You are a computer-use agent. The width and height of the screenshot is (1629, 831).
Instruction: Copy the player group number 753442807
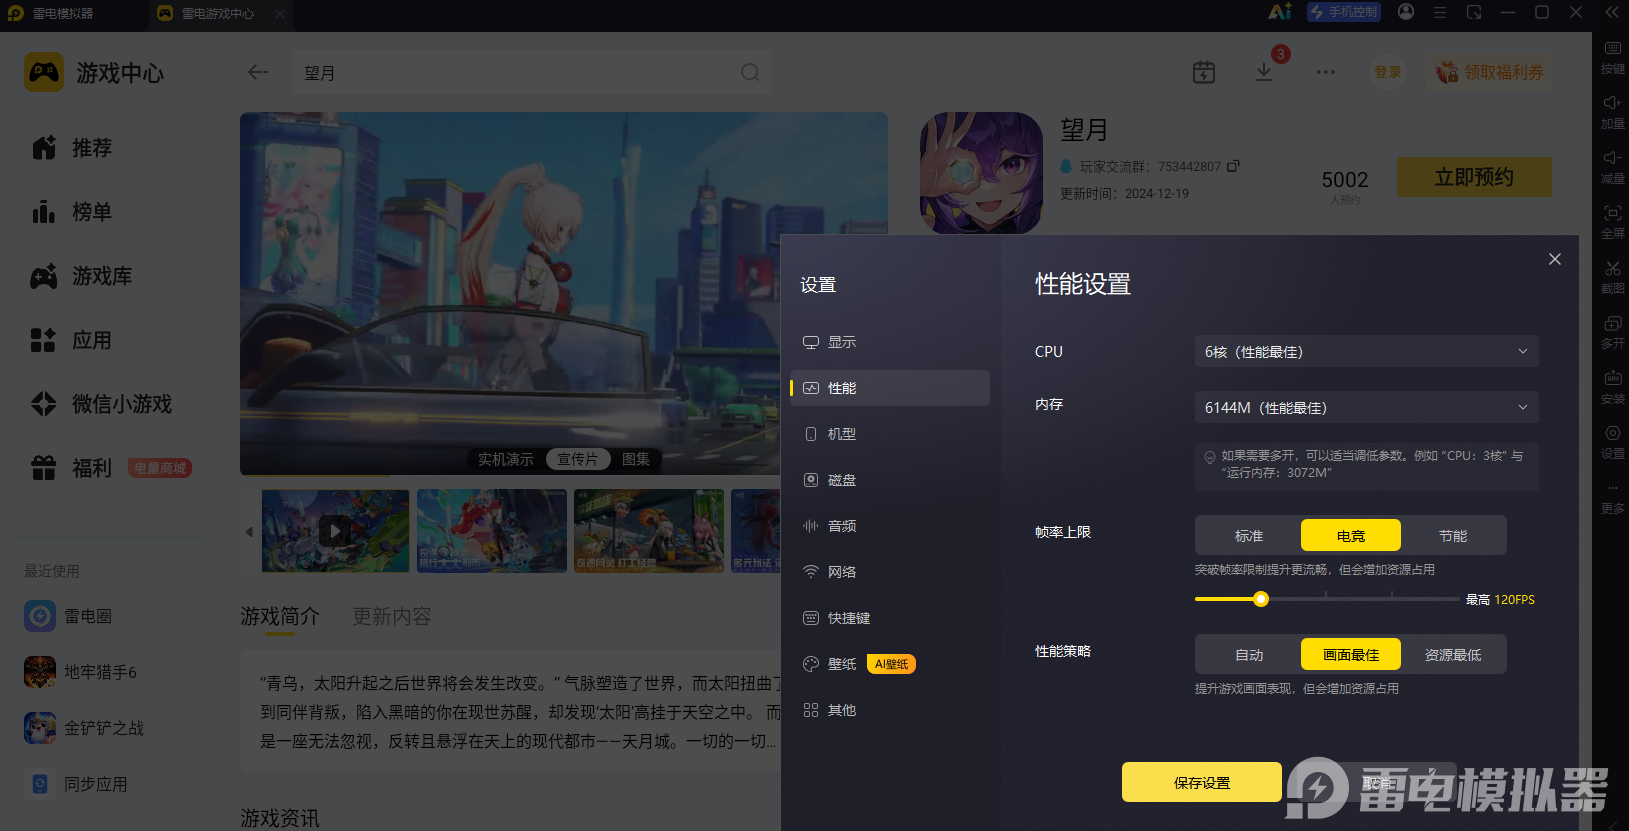1233,166
